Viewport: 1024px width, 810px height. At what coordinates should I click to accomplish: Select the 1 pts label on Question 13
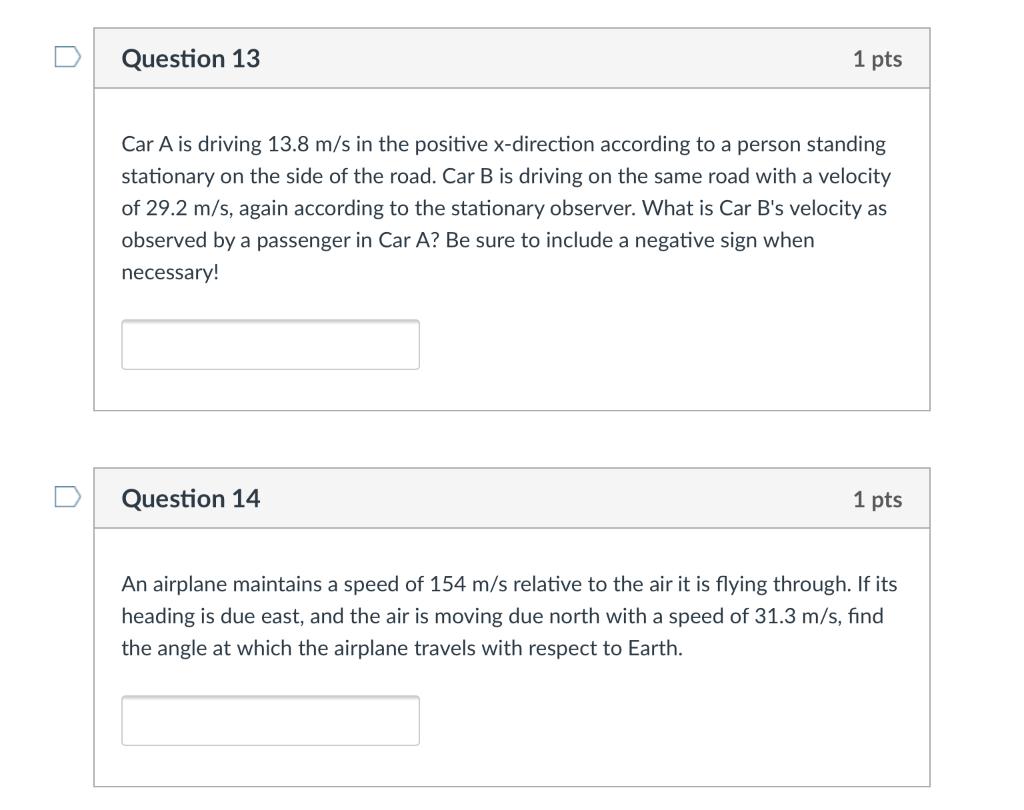[x=878, y=59]
